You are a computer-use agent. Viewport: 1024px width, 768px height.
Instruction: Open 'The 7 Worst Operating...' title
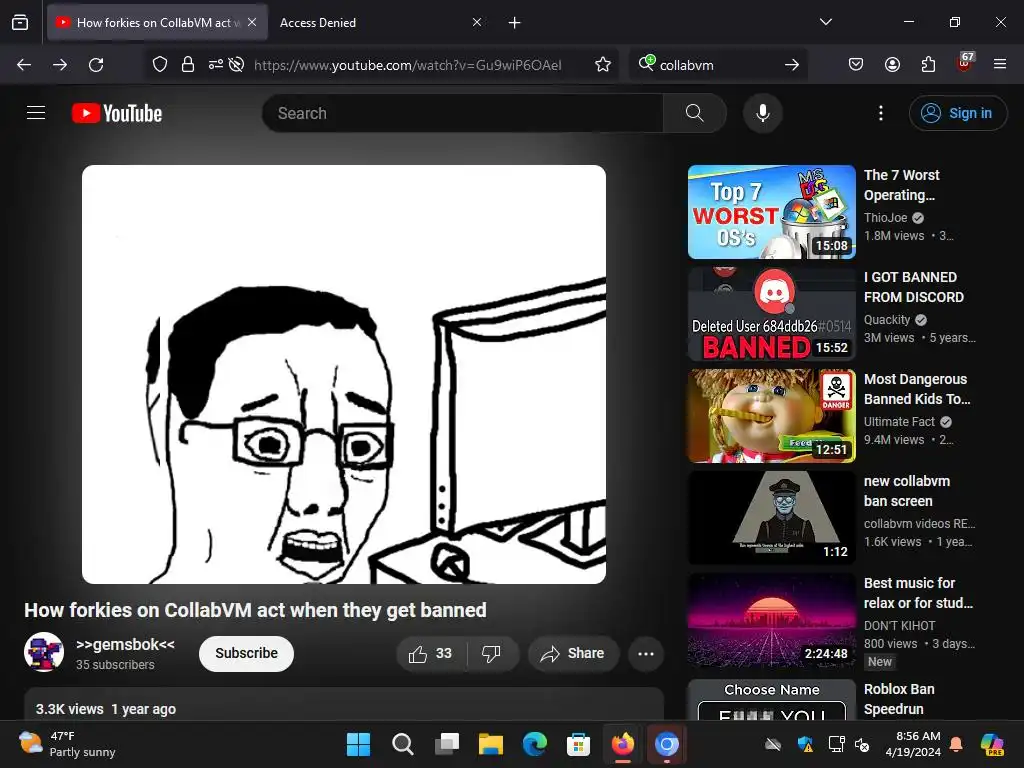902,185
